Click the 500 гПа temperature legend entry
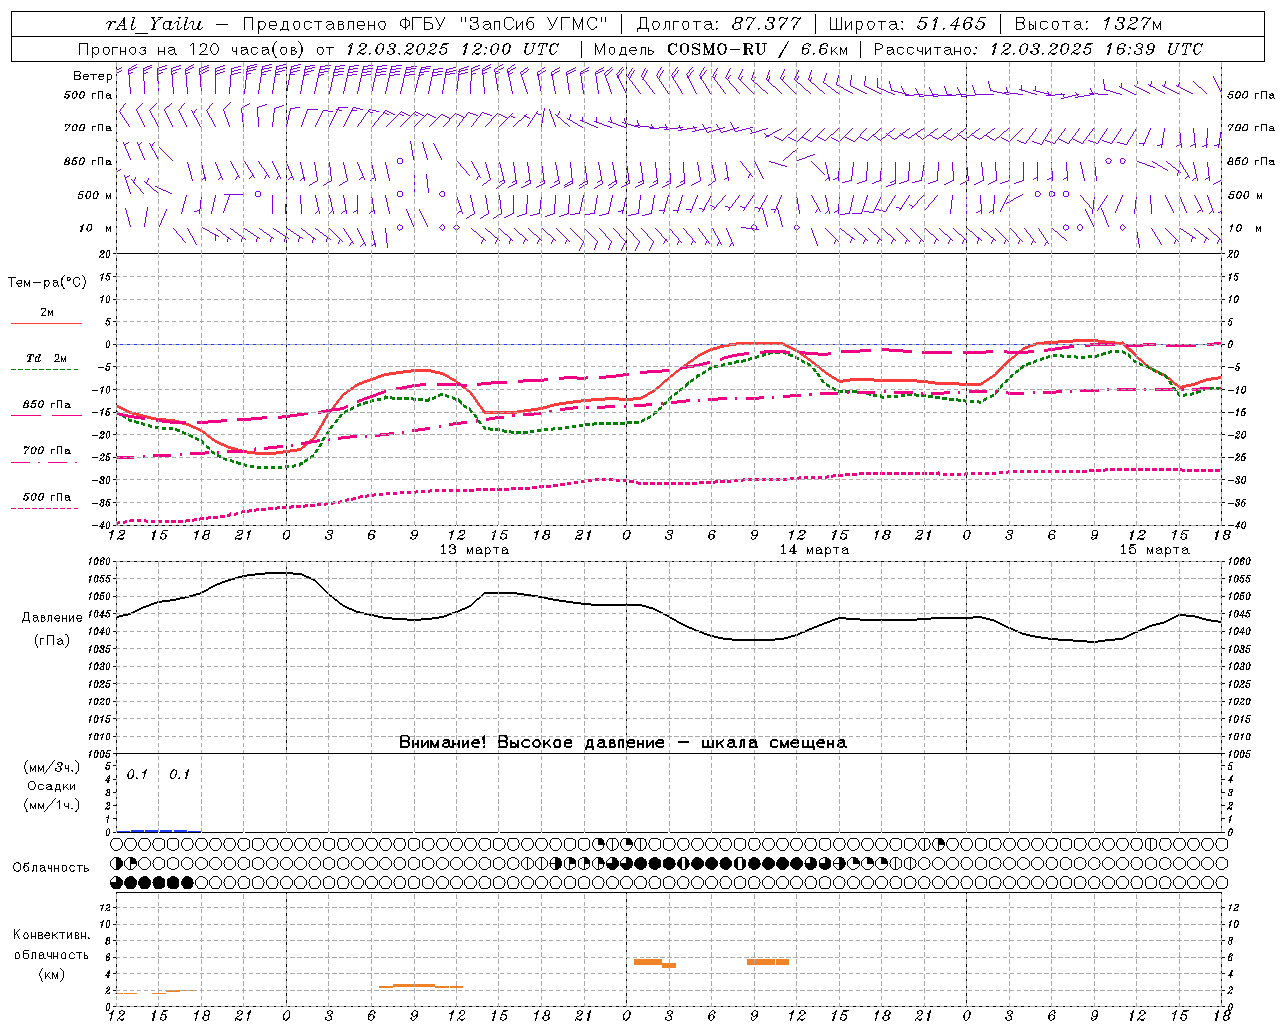The width and height of the screenshot is (1280, 1024). click(x=46, y=501)
